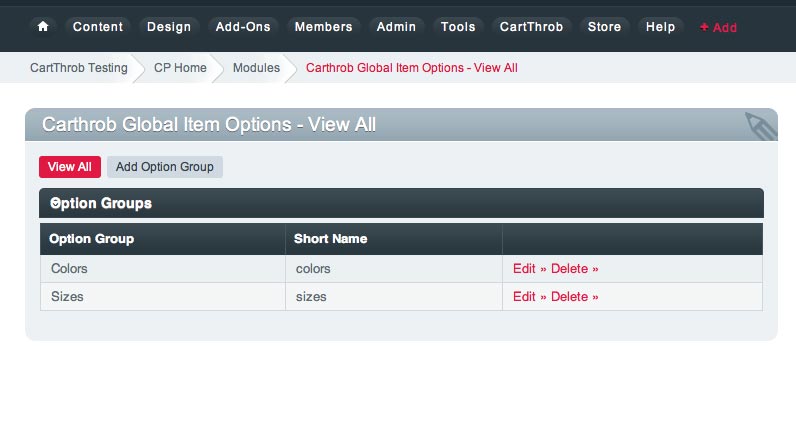Click the current page breadcrumb 'Carthrob Global Item Options - View All'
The image size is (796, 427).
tap(412, 68)
